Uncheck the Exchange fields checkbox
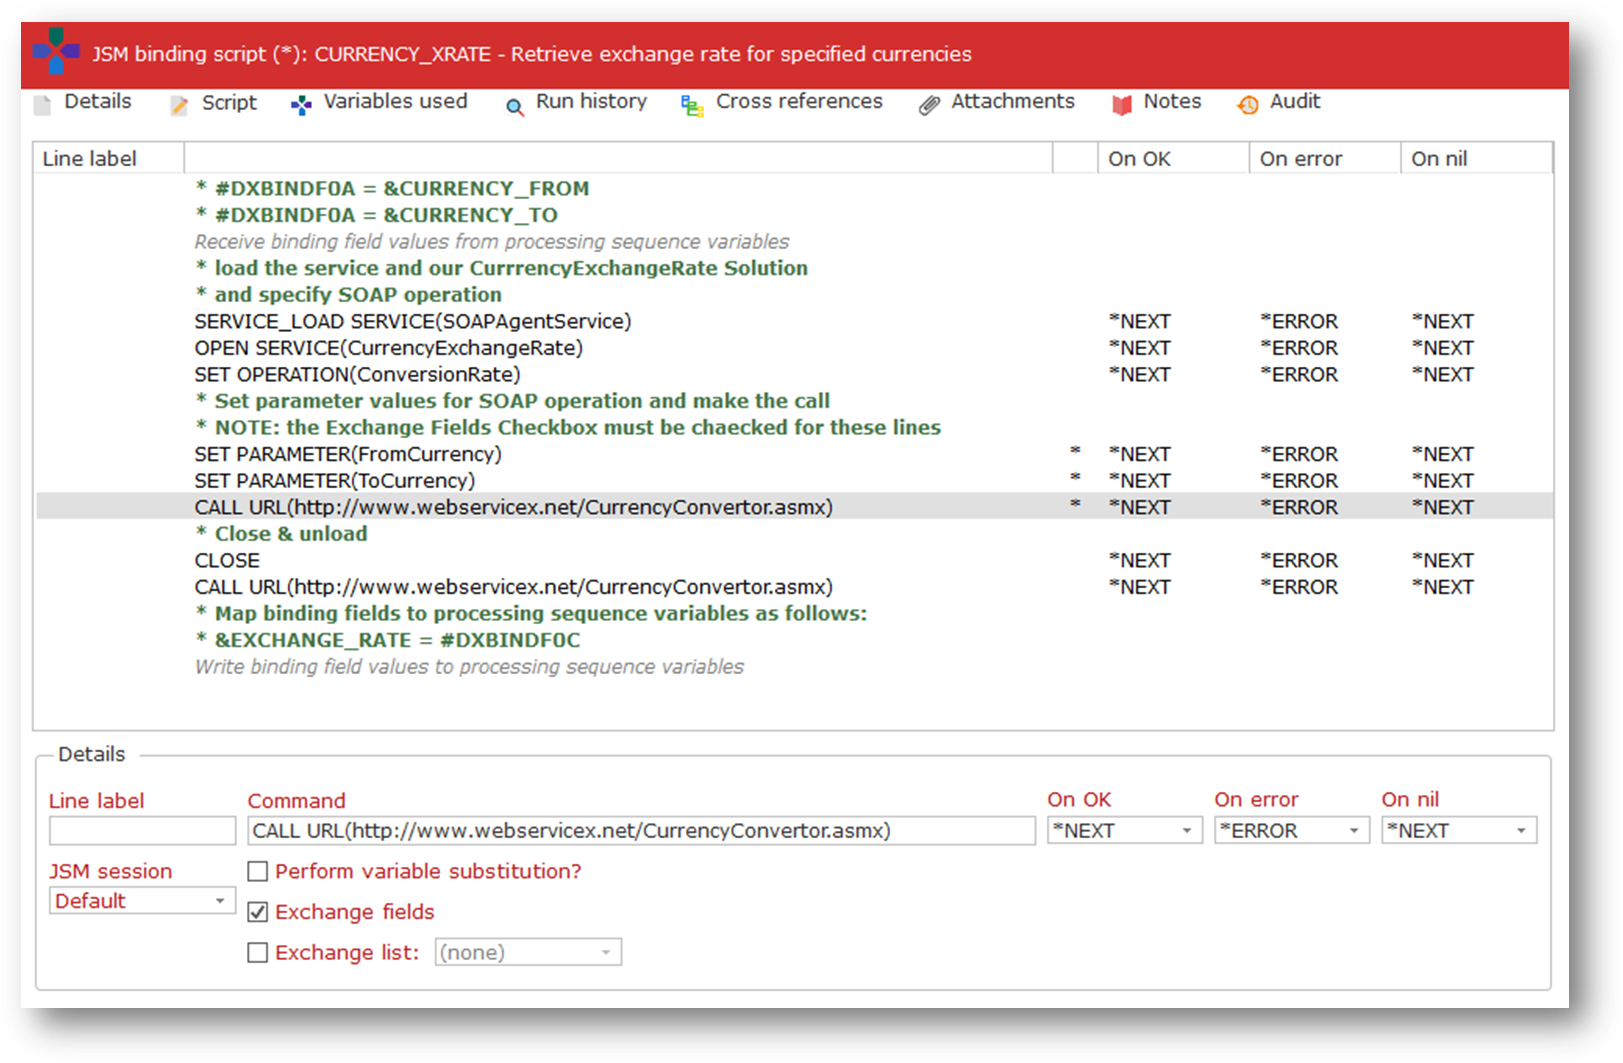 [258, 912]
